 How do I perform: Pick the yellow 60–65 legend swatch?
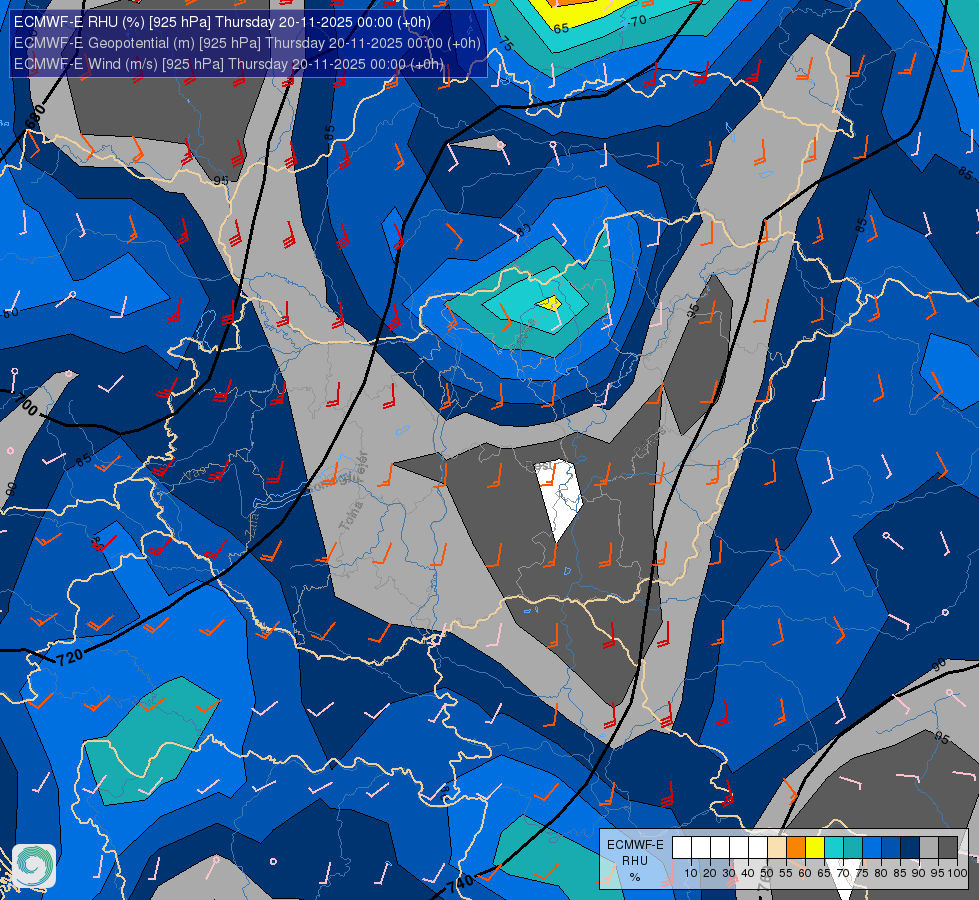(x=815, y=847)
